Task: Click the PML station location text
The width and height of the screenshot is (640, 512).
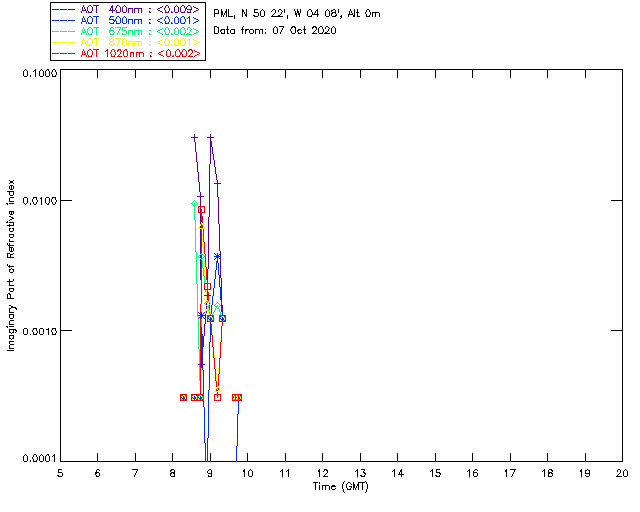Action: [x=297, y=14]
